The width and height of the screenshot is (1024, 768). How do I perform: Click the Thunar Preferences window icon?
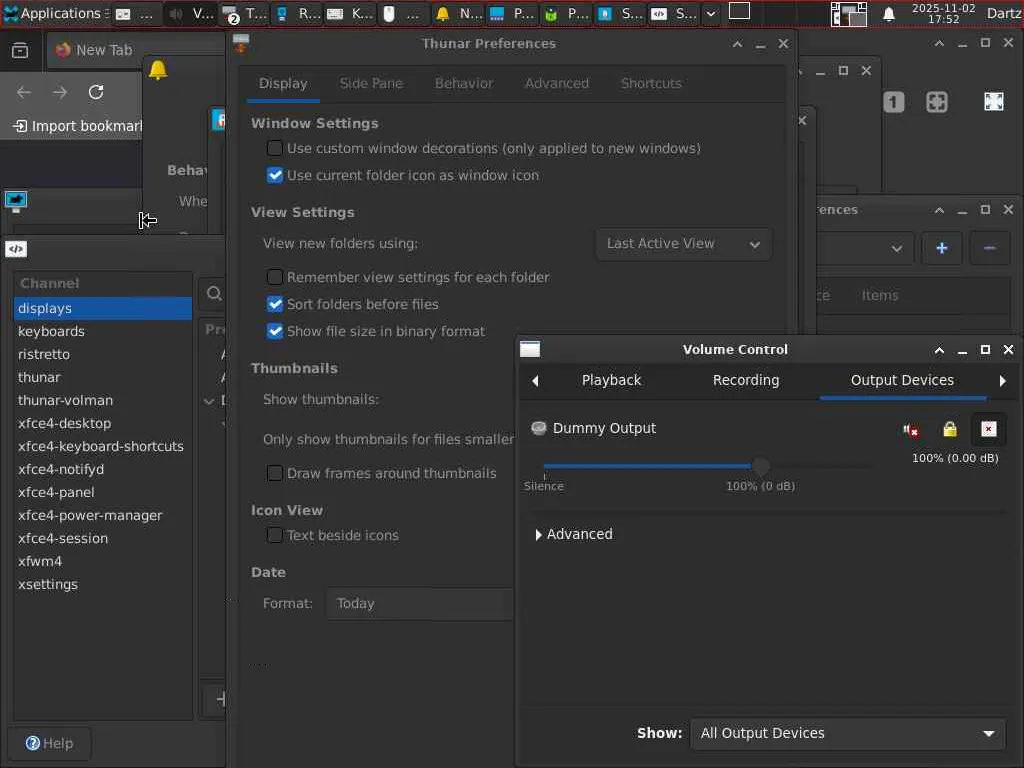241,44
